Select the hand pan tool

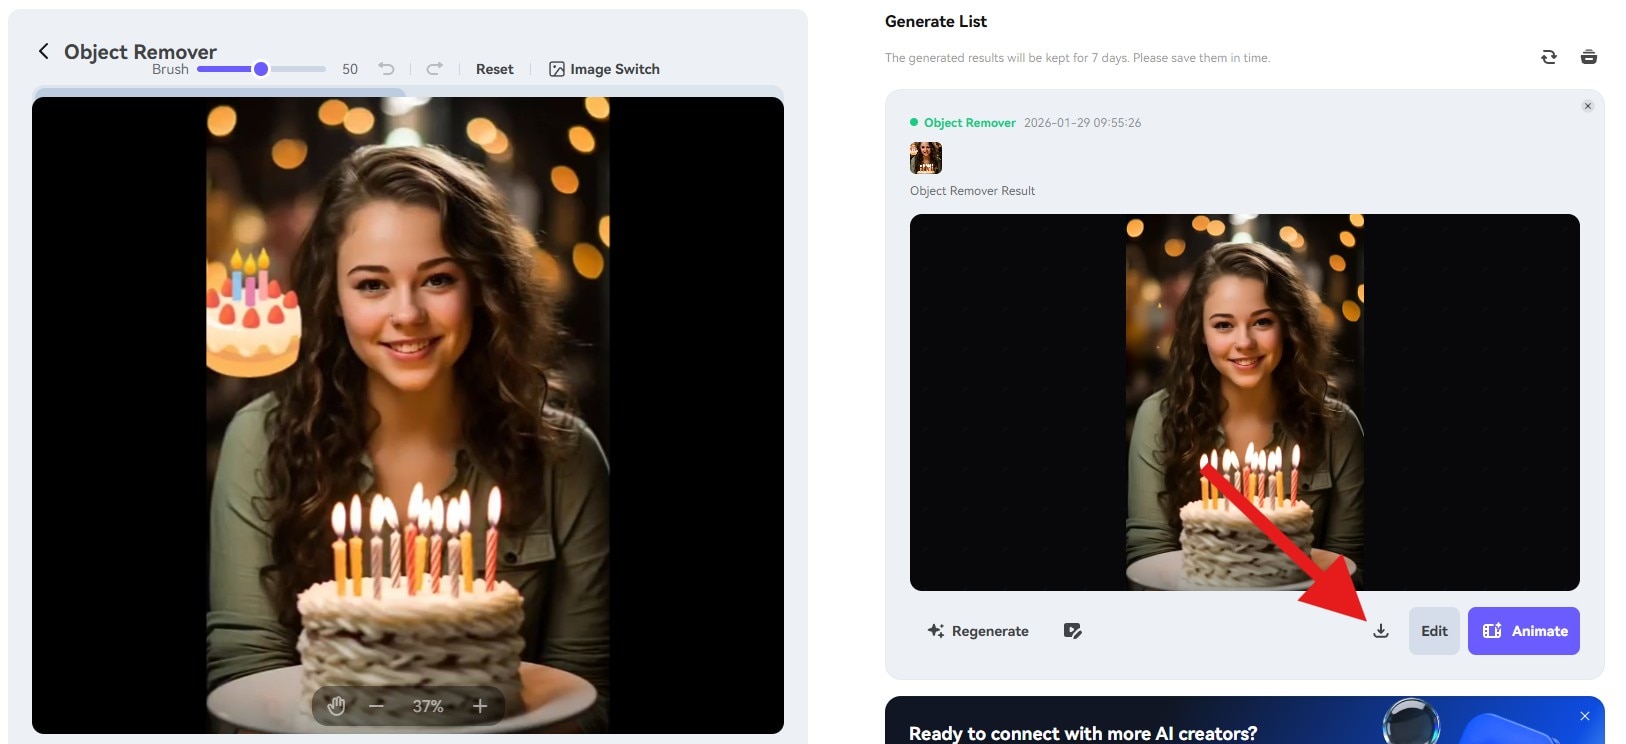point(336,706)
